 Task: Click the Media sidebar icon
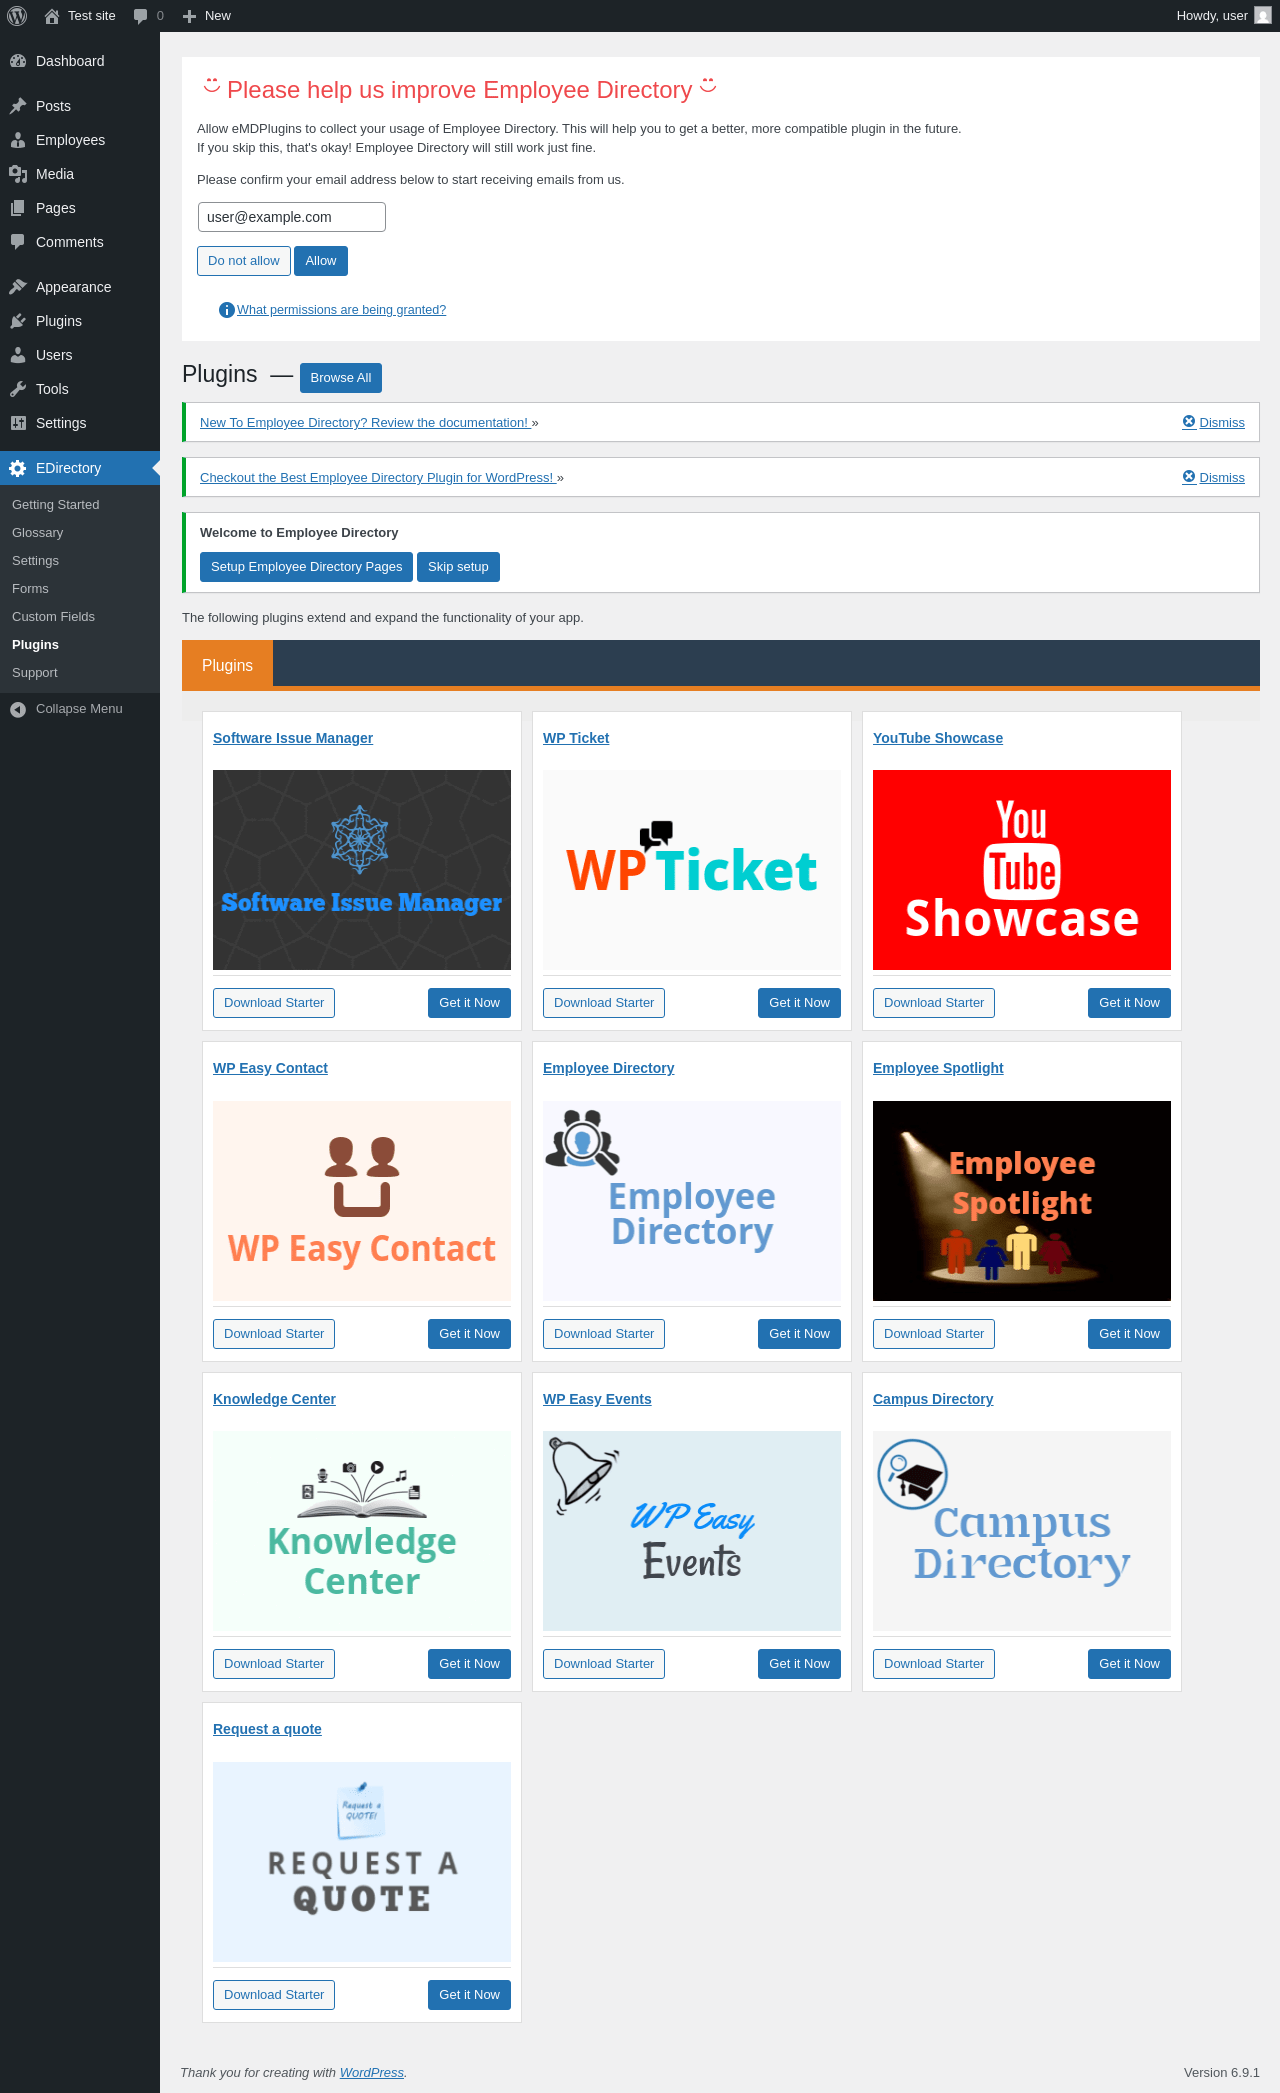pyautogui.click(x=18, y=174)
